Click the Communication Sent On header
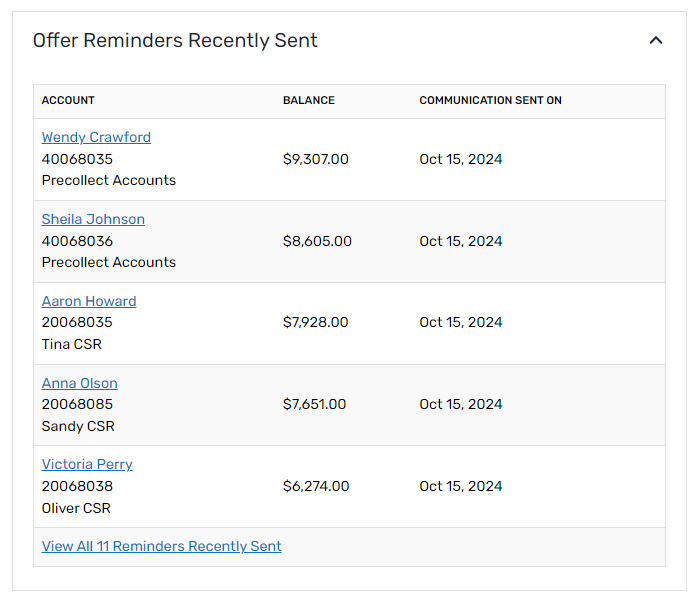 [490, 101]
